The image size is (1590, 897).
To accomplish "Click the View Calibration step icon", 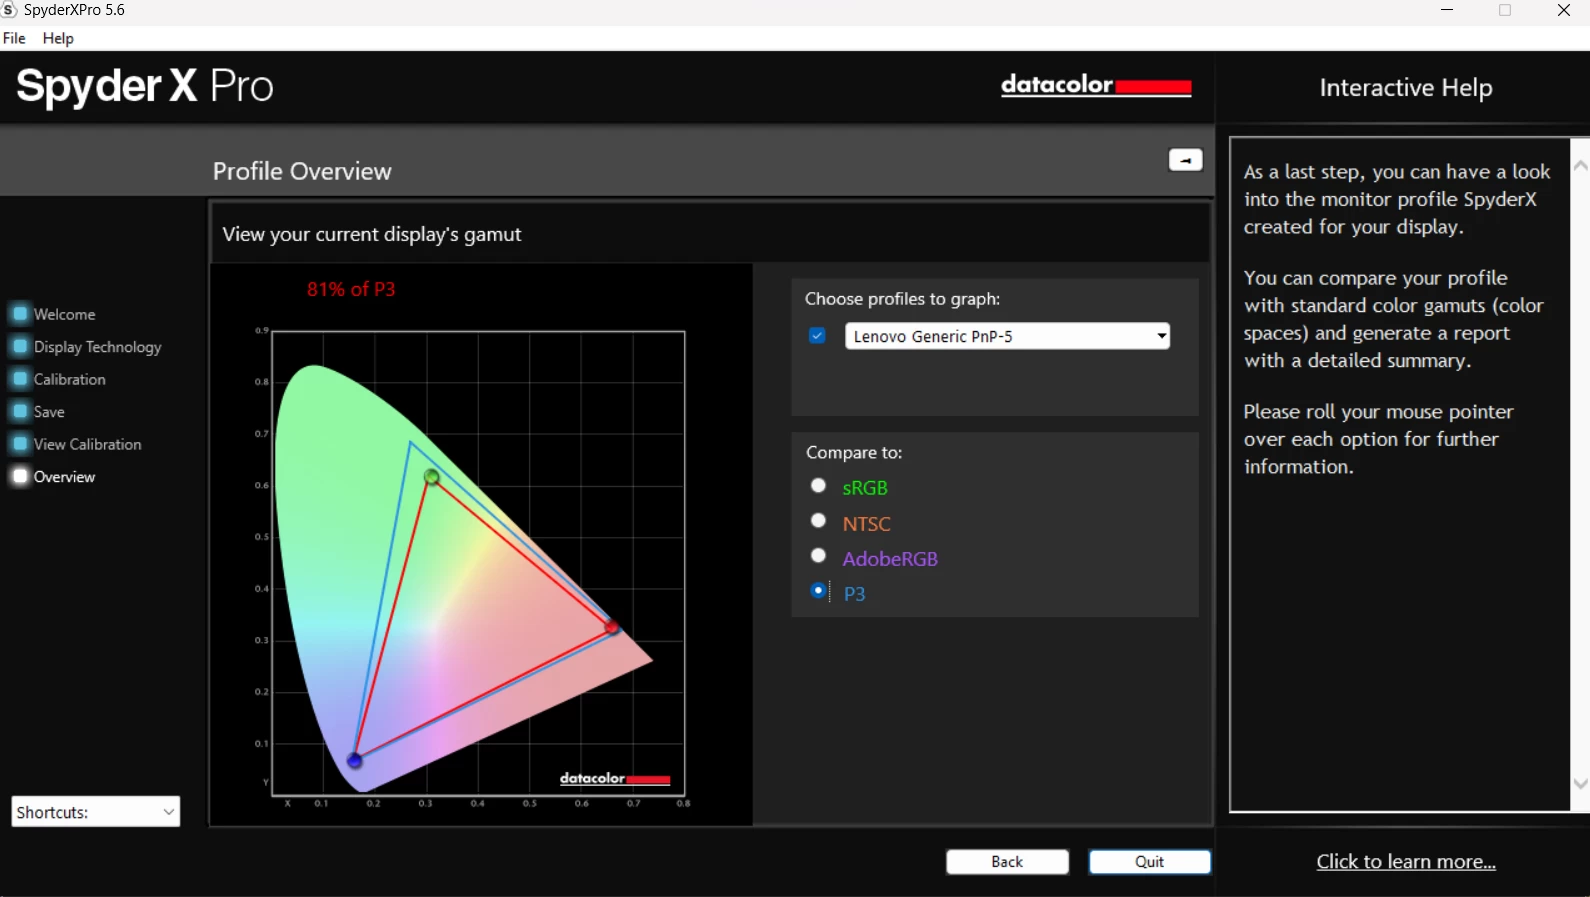I will pos(20,444).
